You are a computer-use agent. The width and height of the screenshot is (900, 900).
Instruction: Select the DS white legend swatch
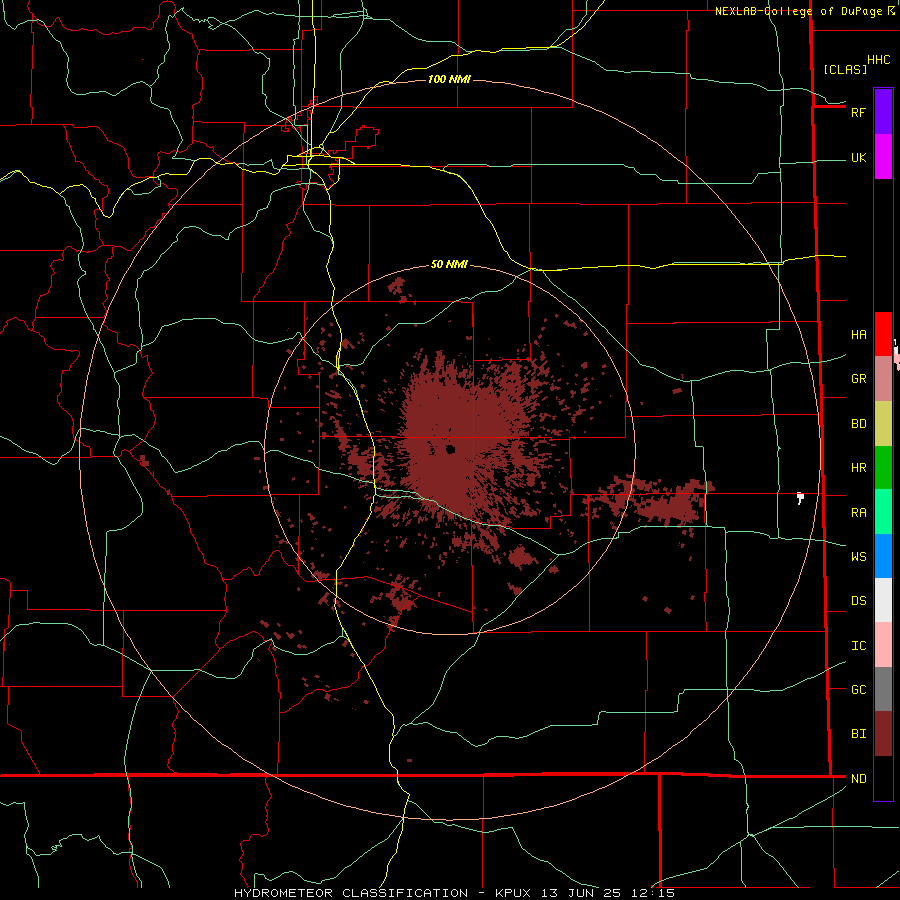click(x=883, y=600)
